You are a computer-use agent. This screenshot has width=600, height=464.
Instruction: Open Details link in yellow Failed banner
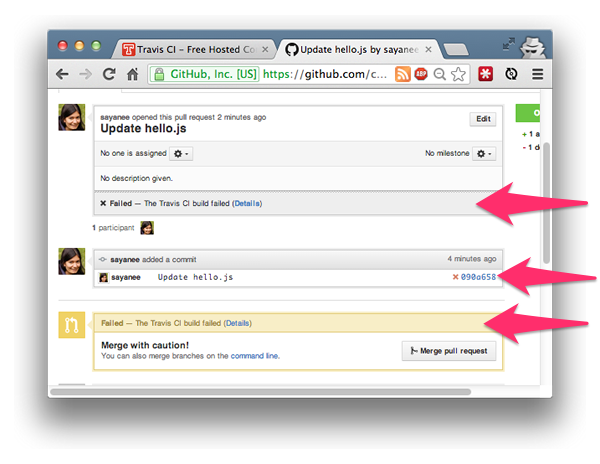pos(237,323)
